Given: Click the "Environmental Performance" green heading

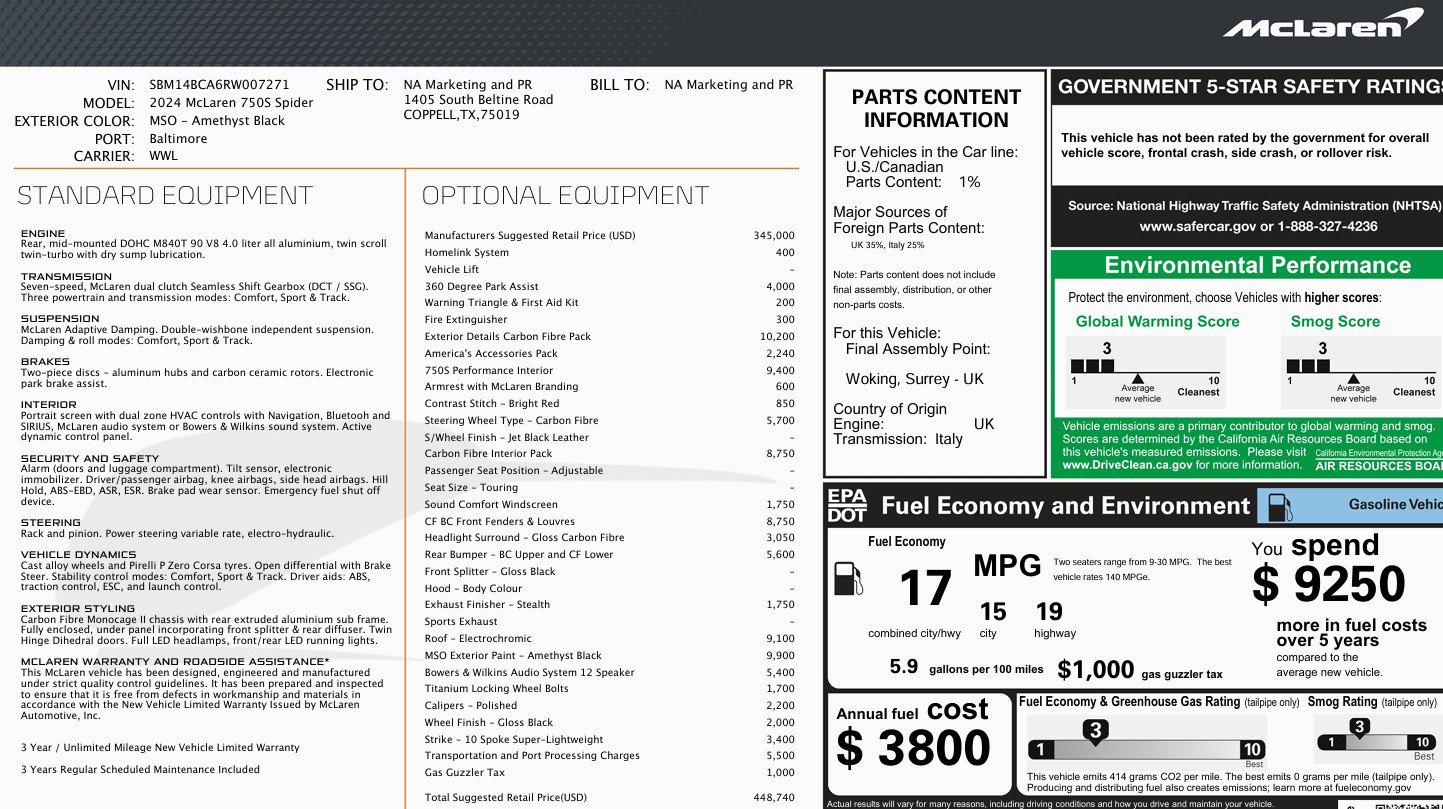Looking at the screenshot, I should [1258, 265].
